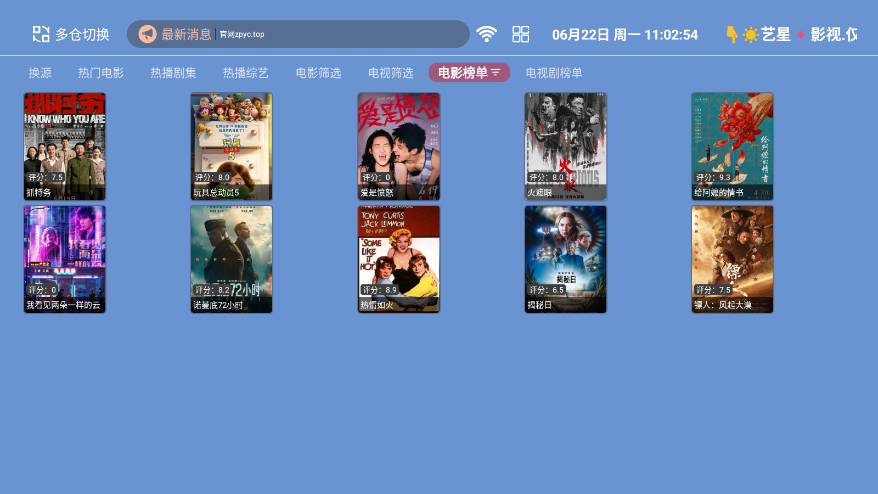Click the 给阿嬷的情书 title caption
This screenshot has width=878, height=494.
(x=718, y=193)
